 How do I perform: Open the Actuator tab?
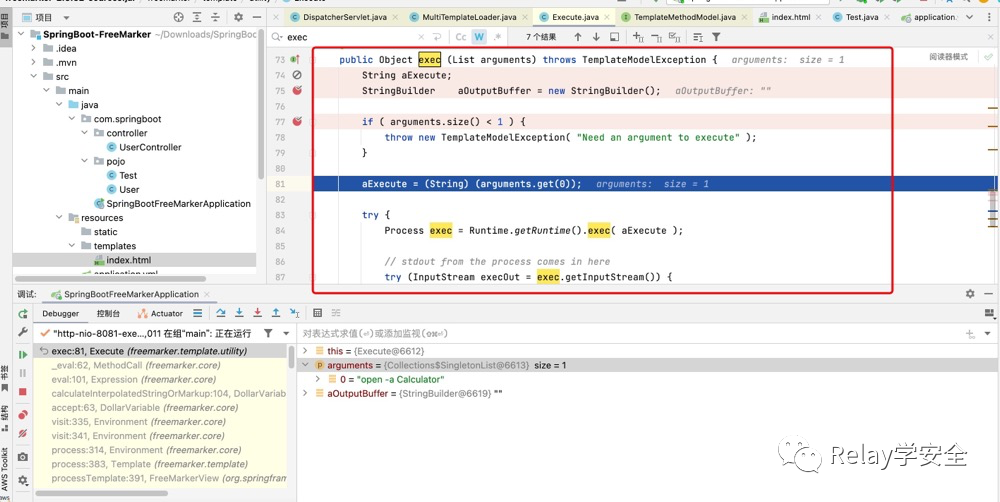160,313
